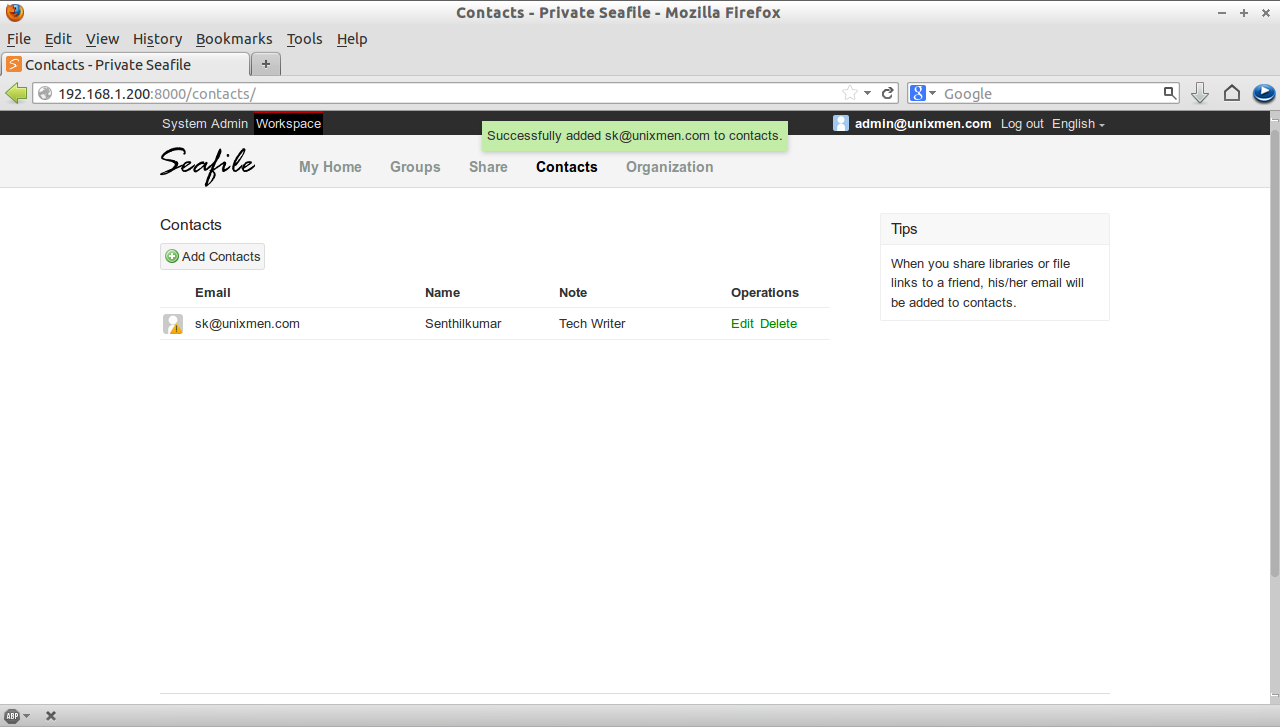Image resolution: width=1280 pixels, height=728 pixels.
Task: Click the Contacts page heading
Action: click(x=191, y=225)
